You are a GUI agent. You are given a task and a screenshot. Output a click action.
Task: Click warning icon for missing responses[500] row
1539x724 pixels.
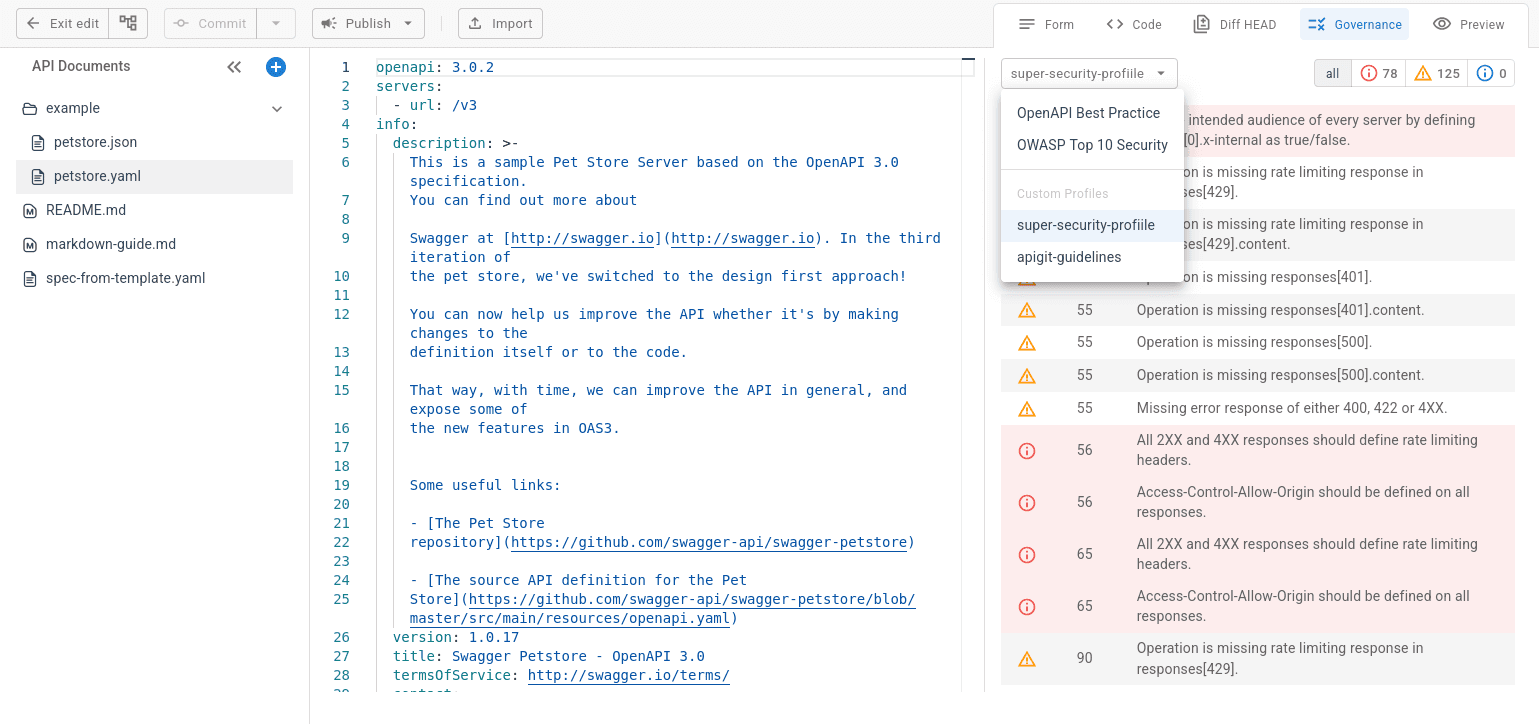(x=1026, y=343)
